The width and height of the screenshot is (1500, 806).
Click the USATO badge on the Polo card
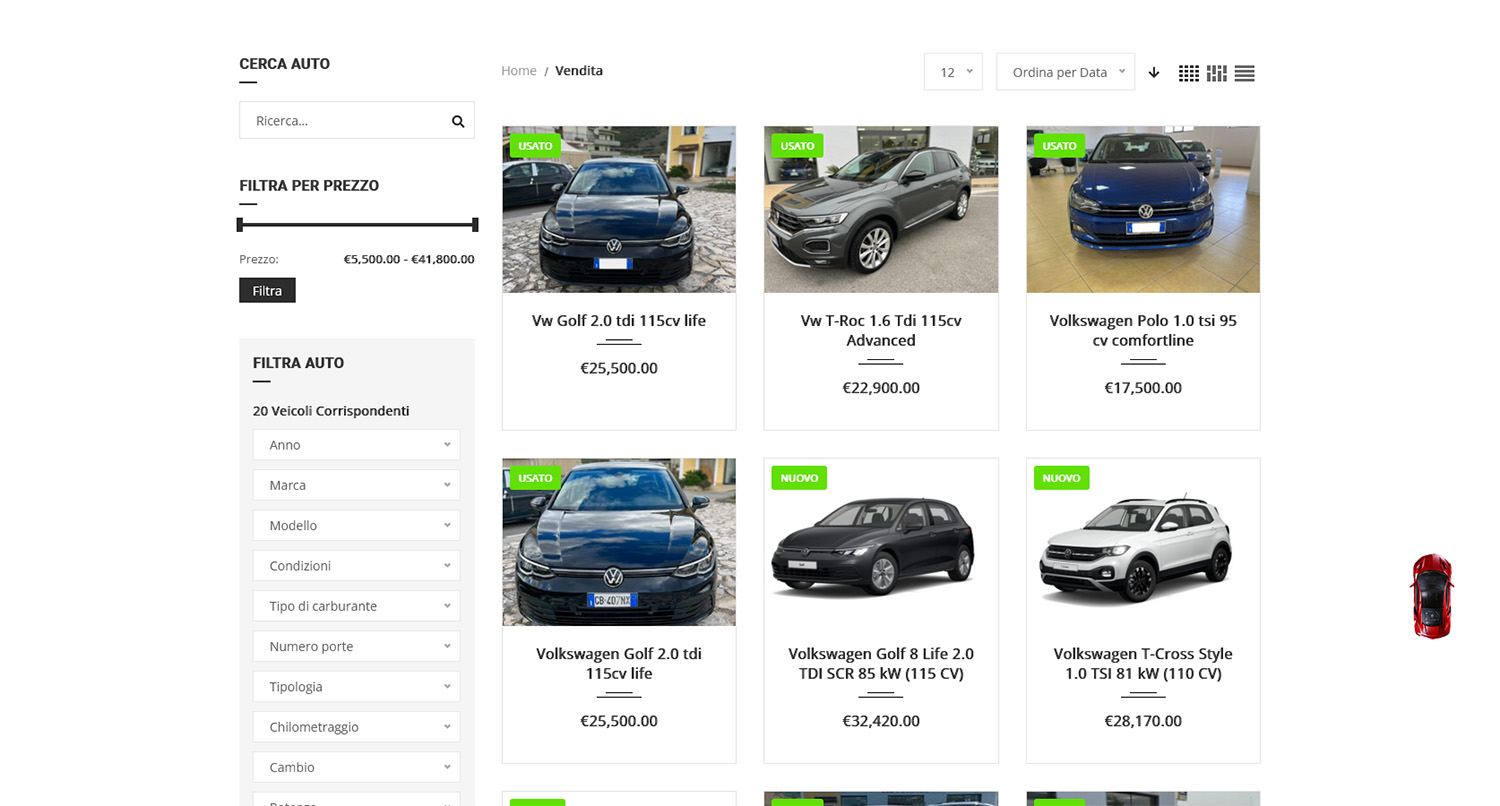coord(1059,146)
